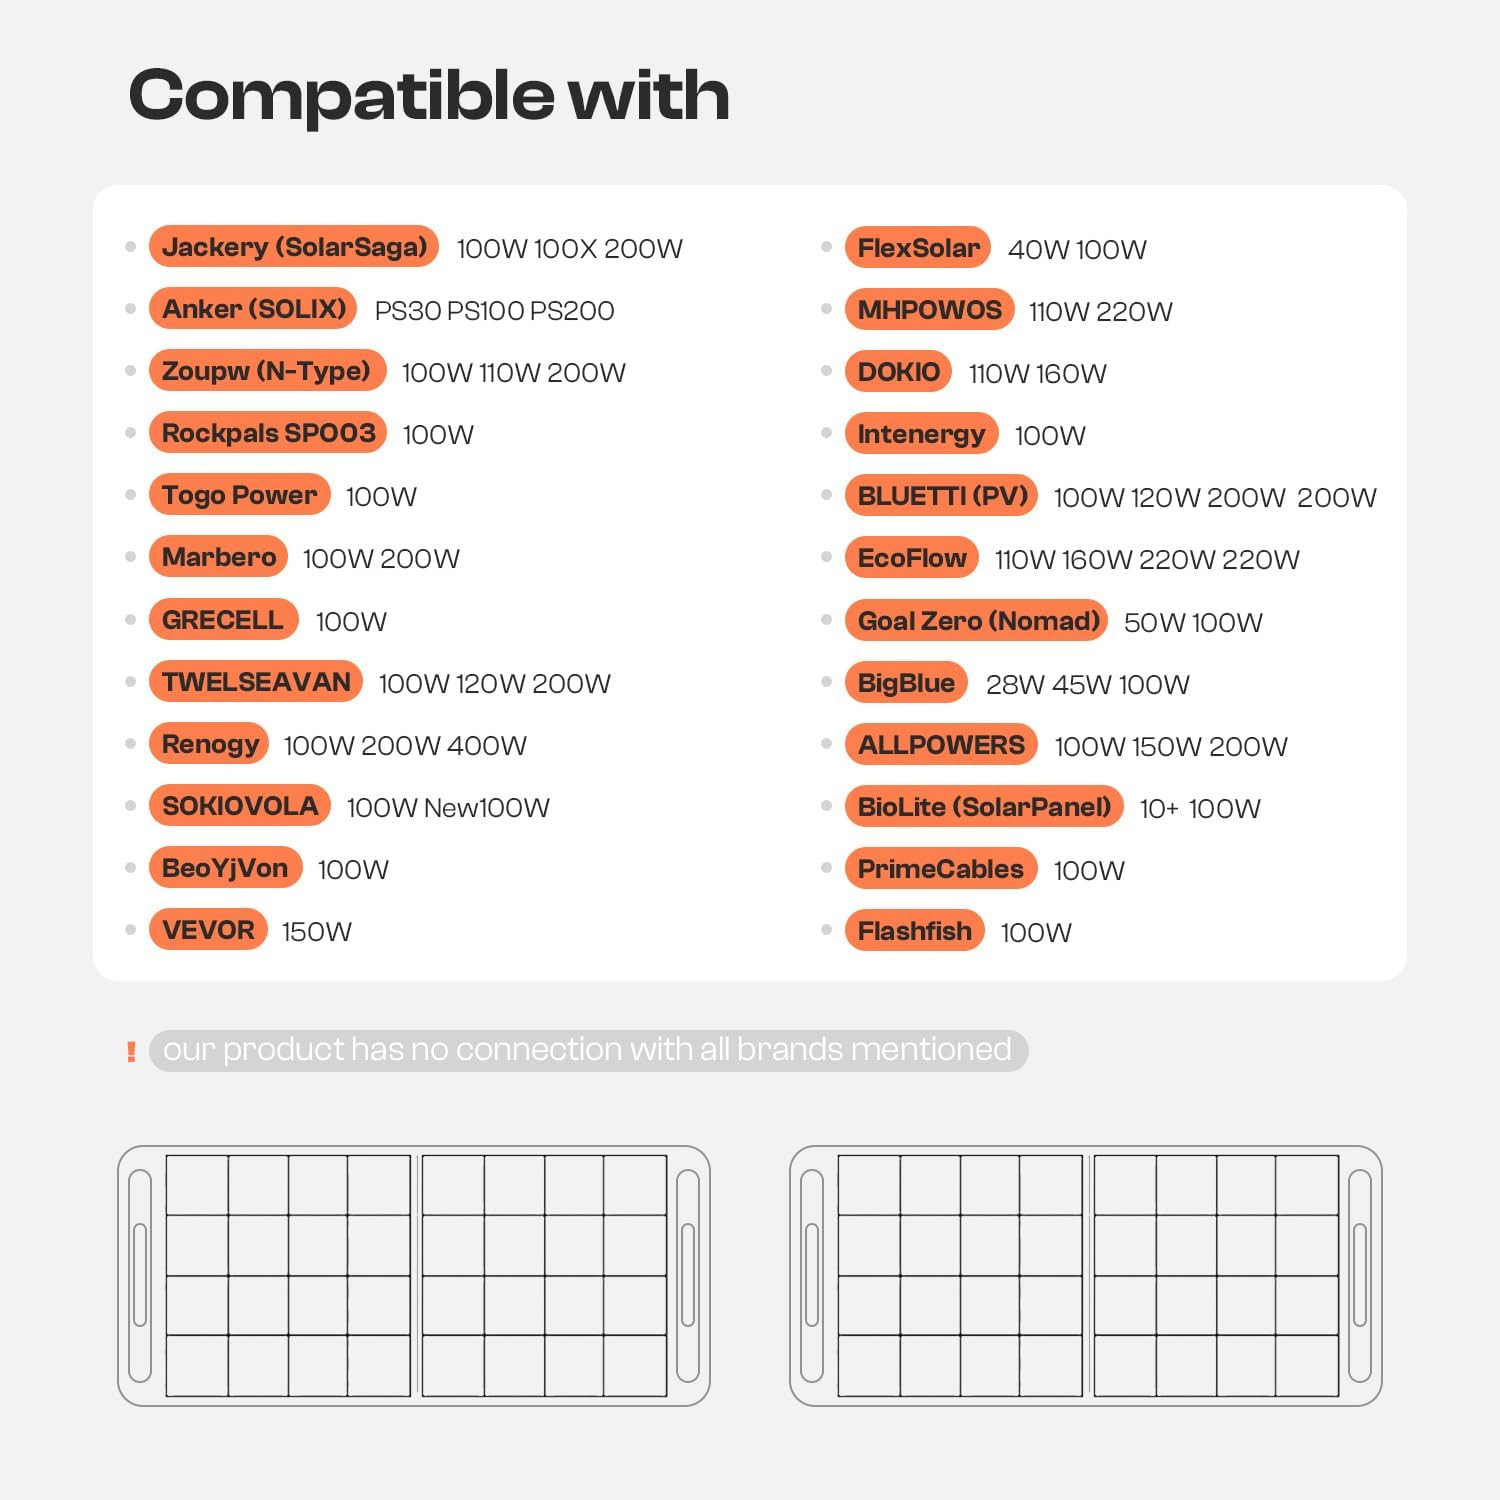Click the VEVOR brand badge
The height and width of the screenshot is (1500, 1500).
(208, 930)
